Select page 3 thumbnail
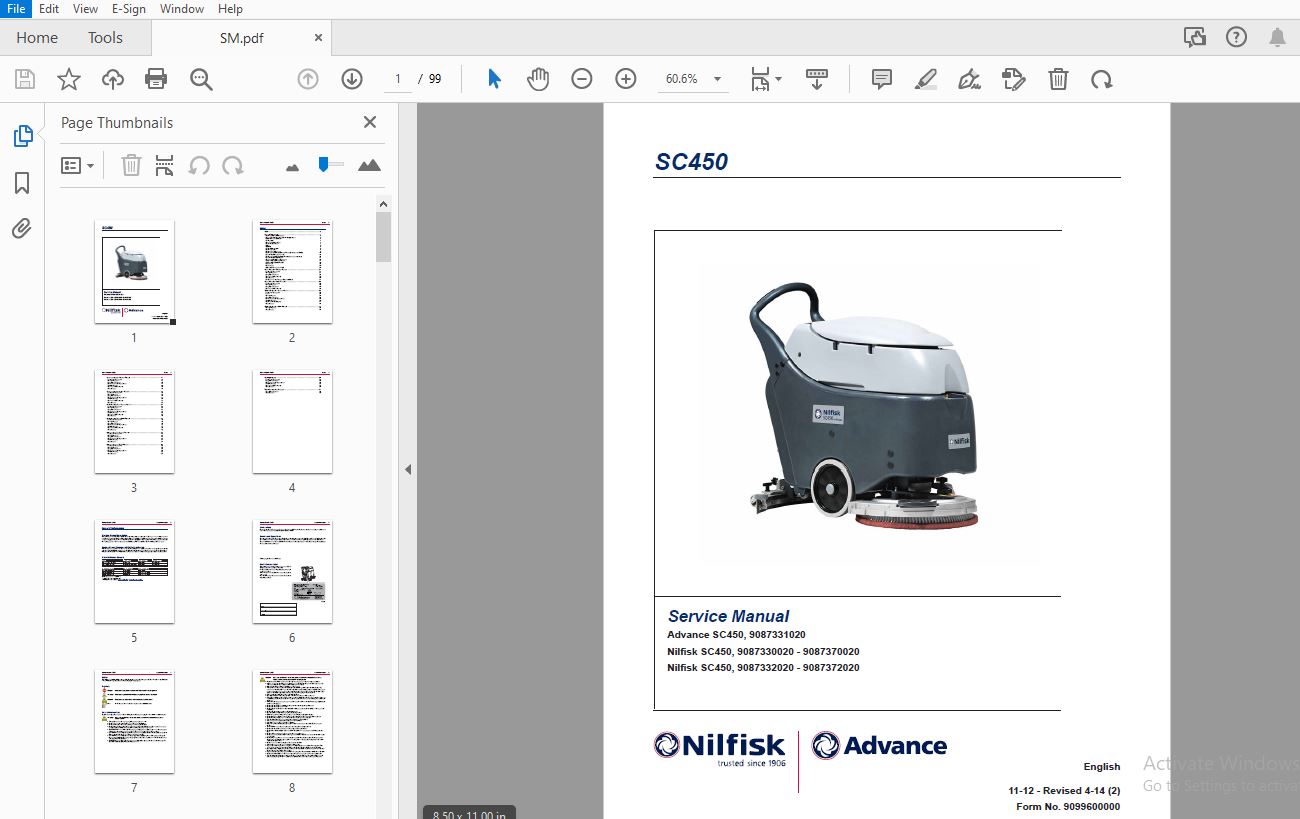This screenshot has height=819, width=1300. pos(134,422)
